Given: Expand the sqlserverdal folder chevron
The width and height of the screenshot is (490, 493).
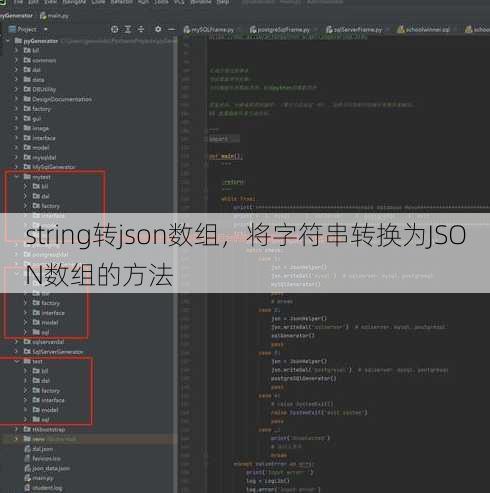Looking at the screenshot, I should (x=16, y=342).
